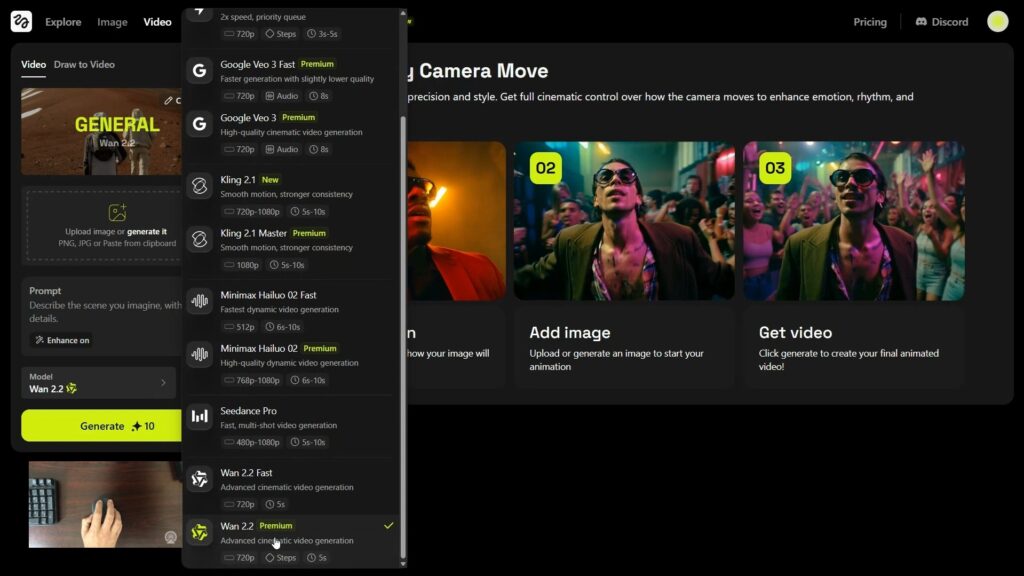Click the Google Veo 3 Fast G icon
Image resolution: width=1024 pixels, height=576 pixels.
199,71
